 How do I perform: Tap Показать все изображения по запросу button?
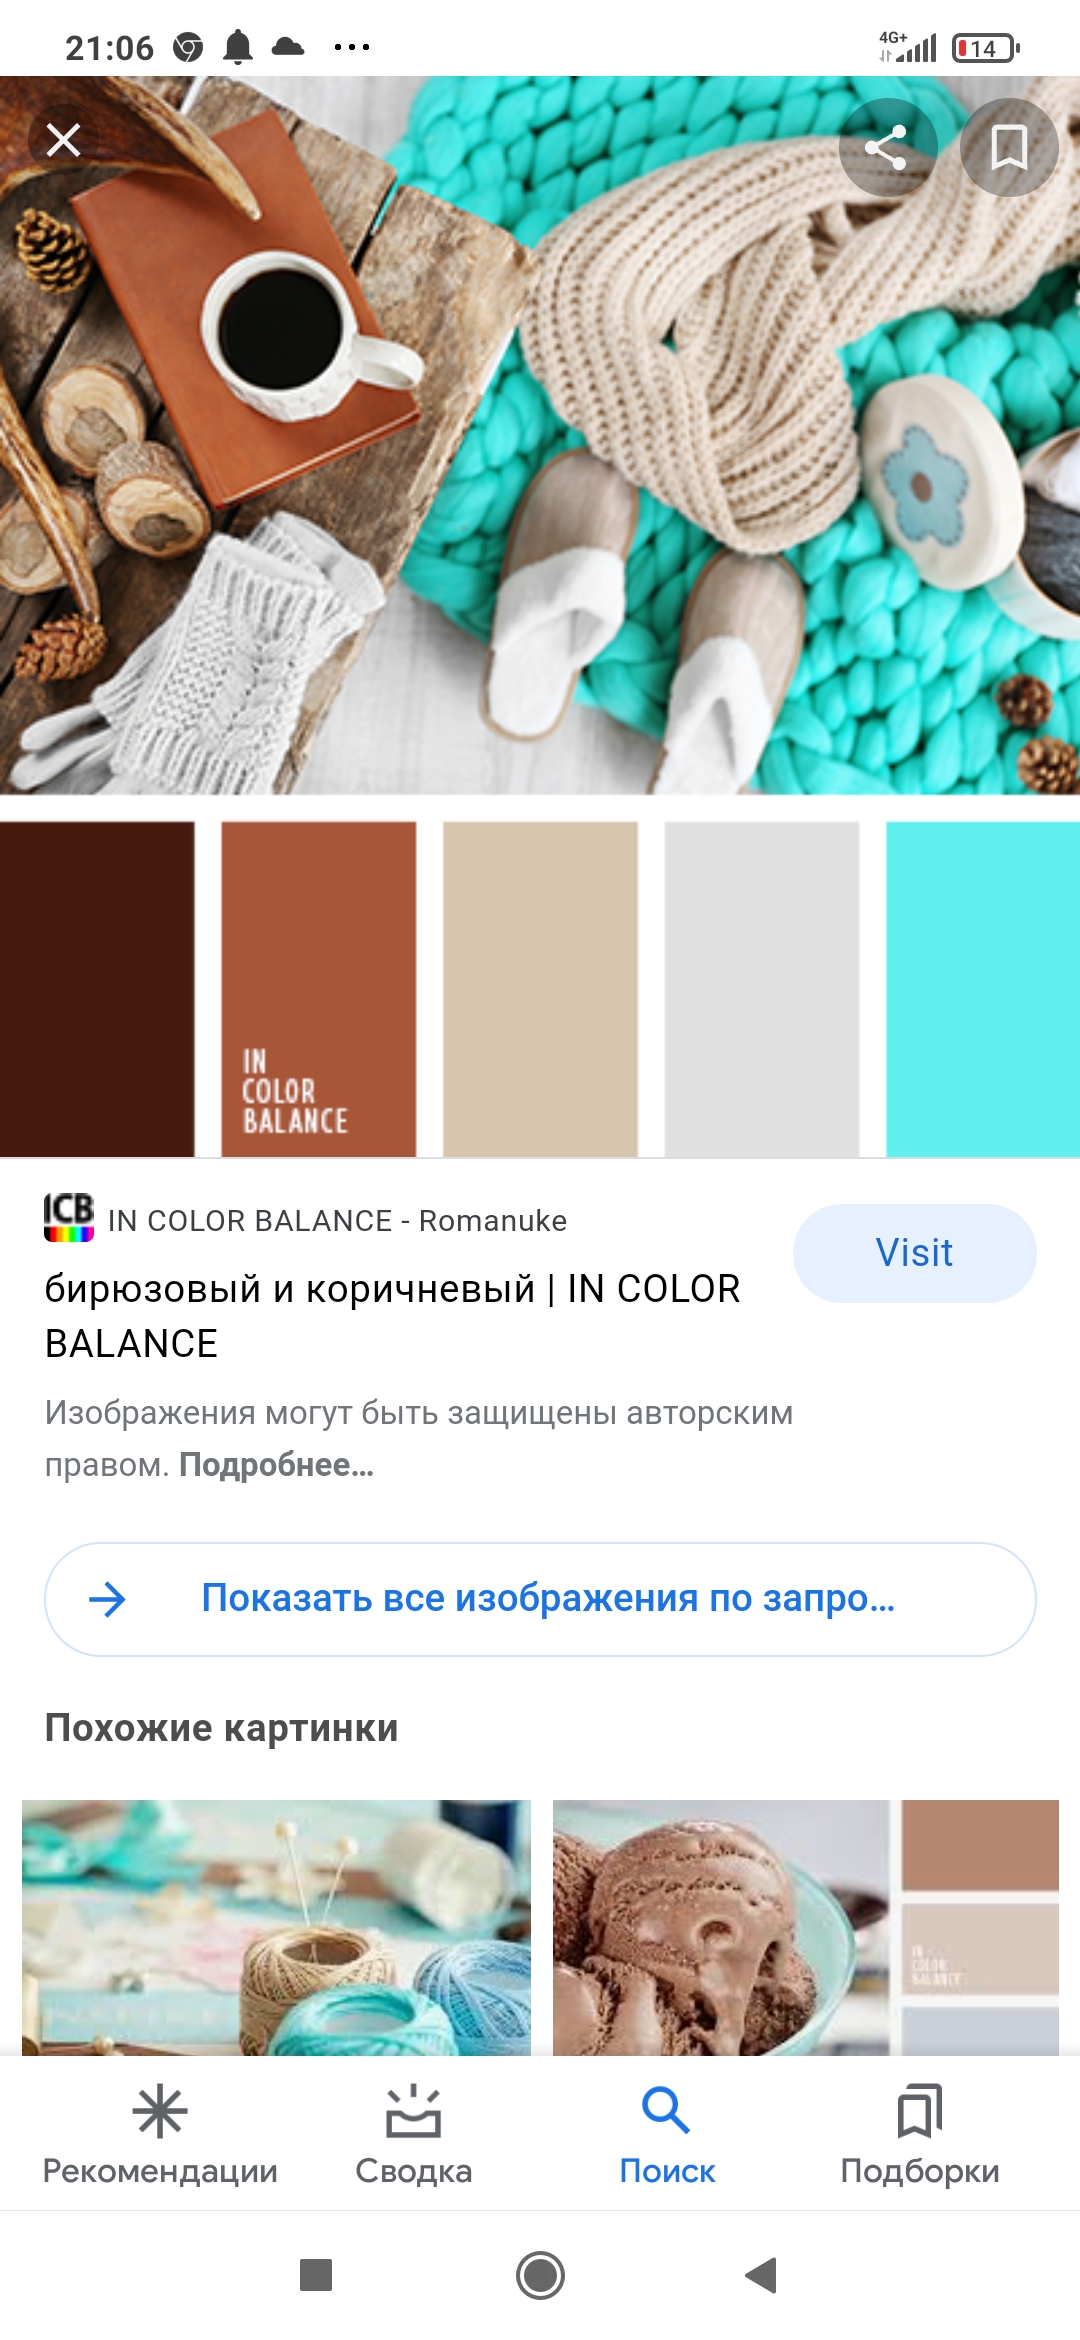(540, 1599)
